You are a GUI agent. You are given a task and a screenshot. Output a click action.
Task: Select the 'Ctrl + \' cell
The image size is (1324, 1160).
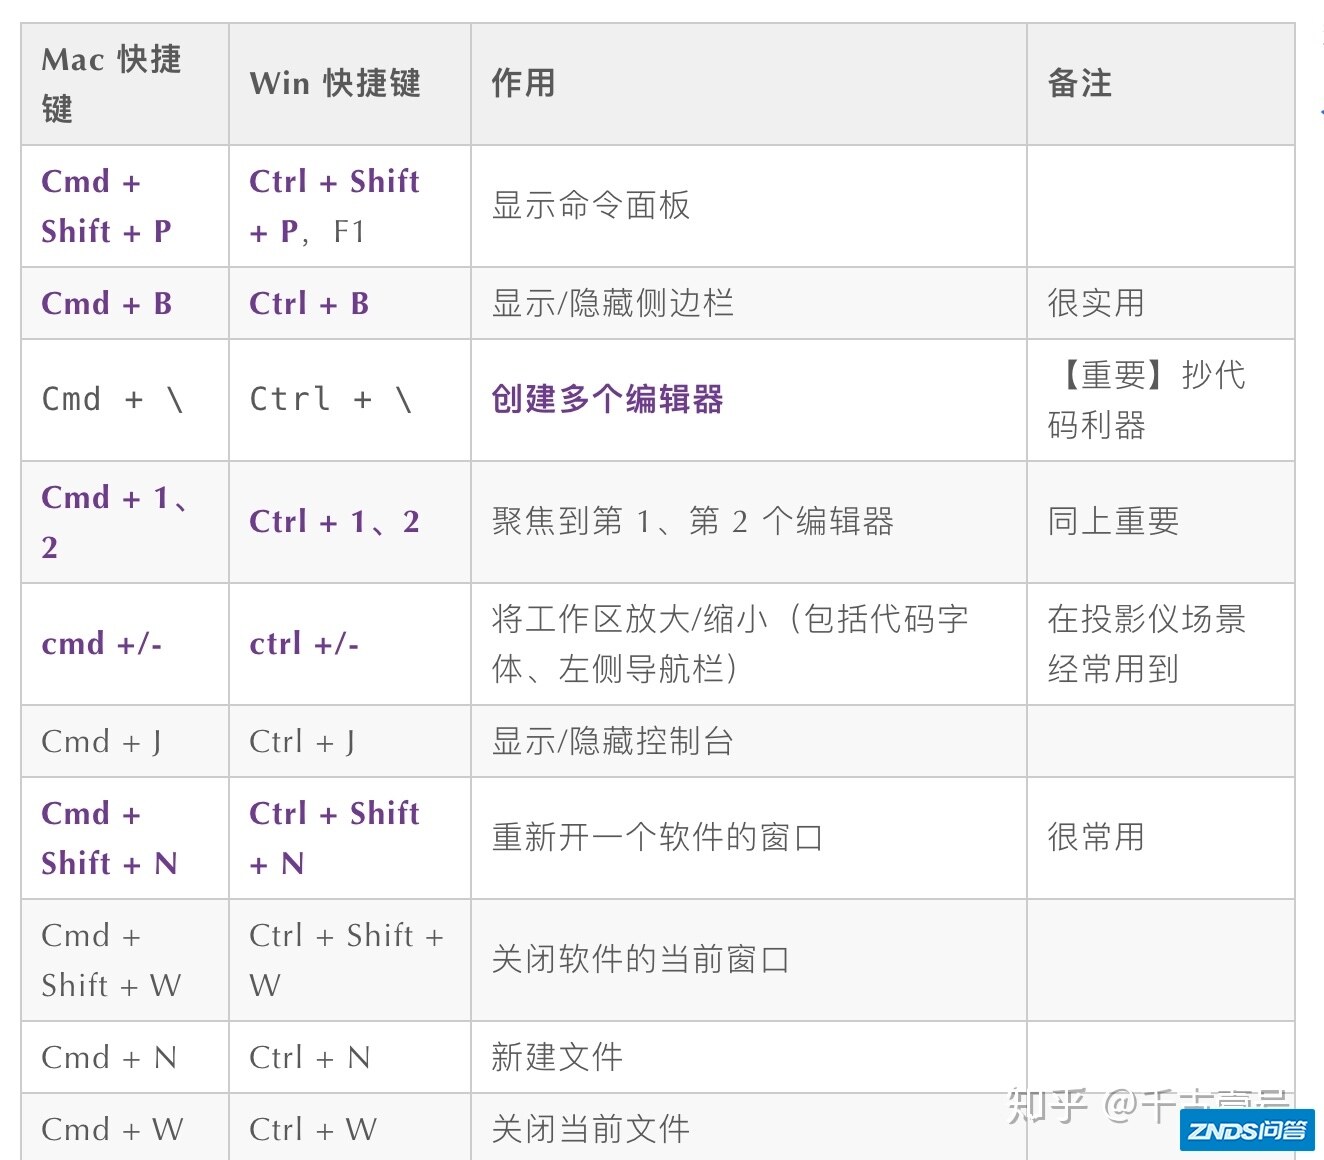tap(350, 400)
